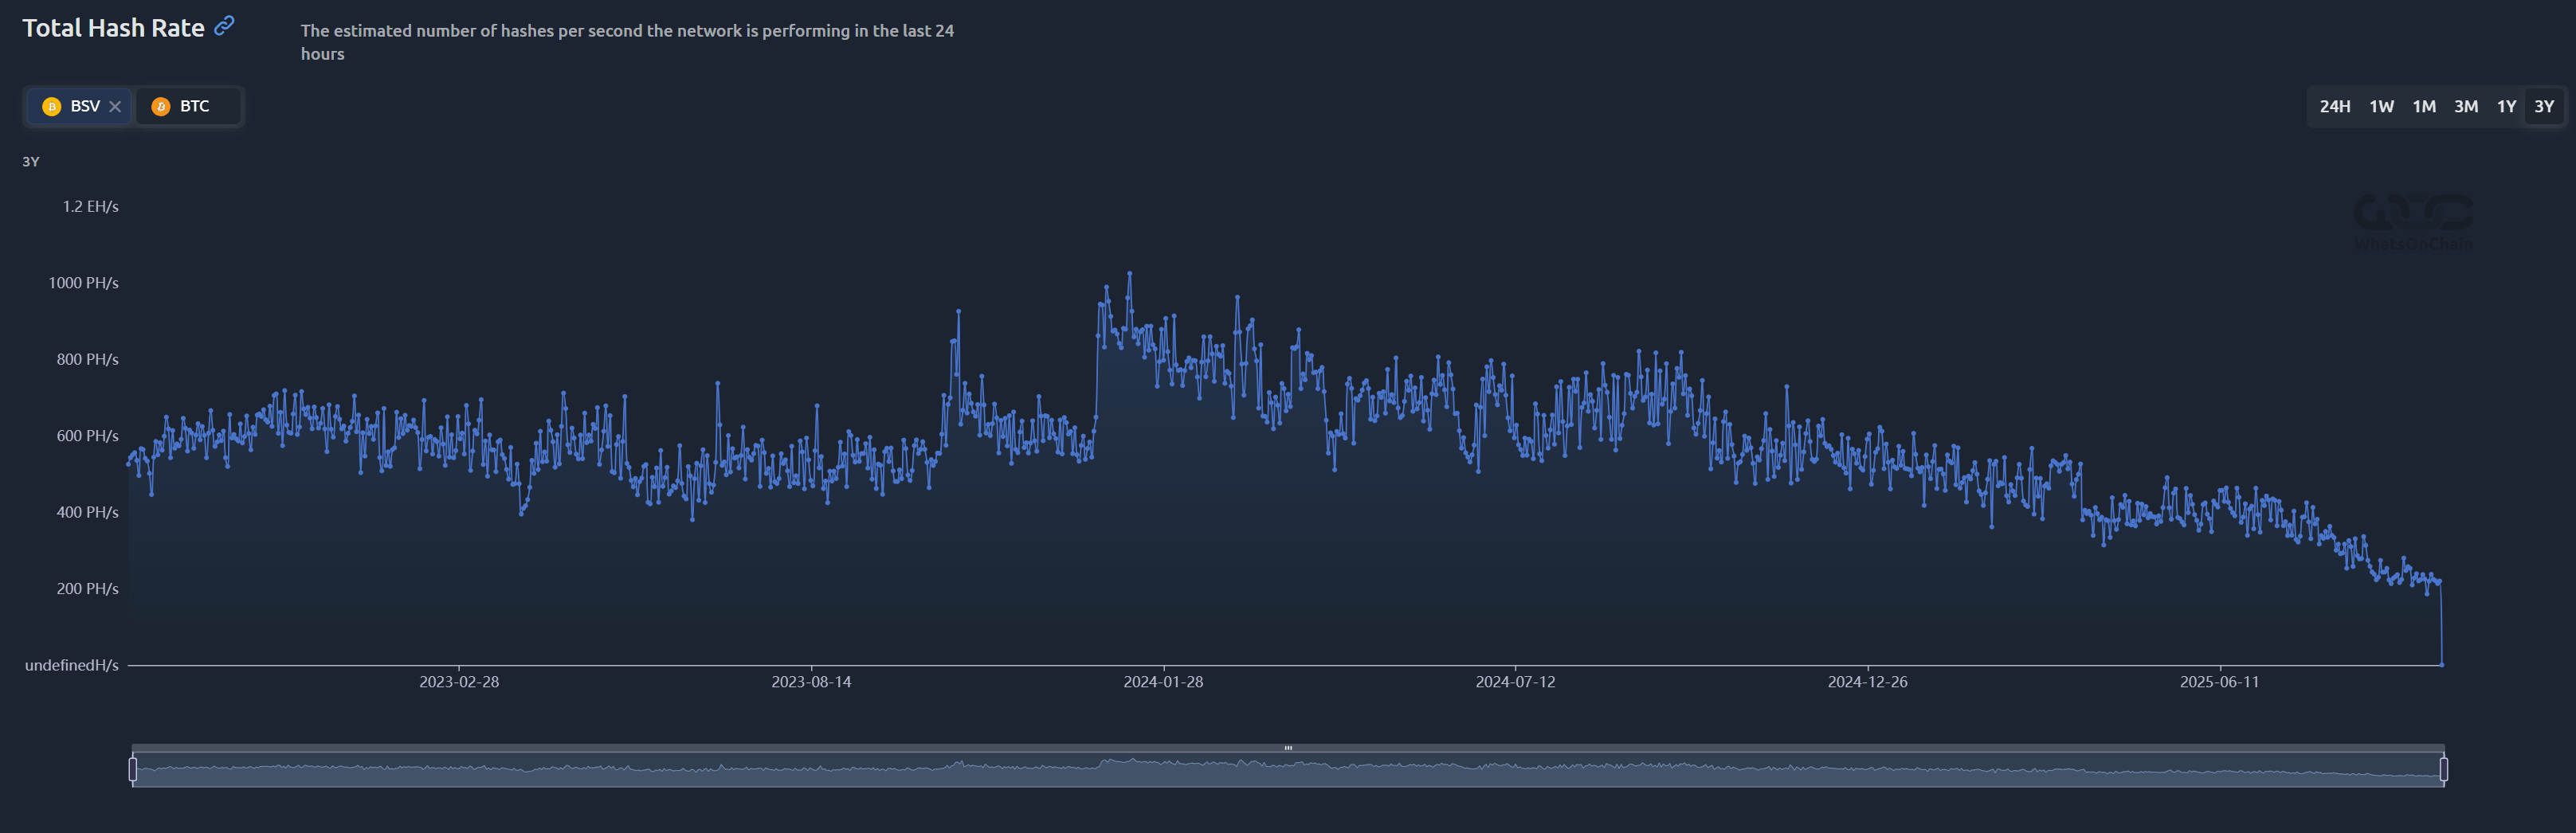
Task: Click the 2023-02-28 axis date label
Action: [x=459, y=682]
